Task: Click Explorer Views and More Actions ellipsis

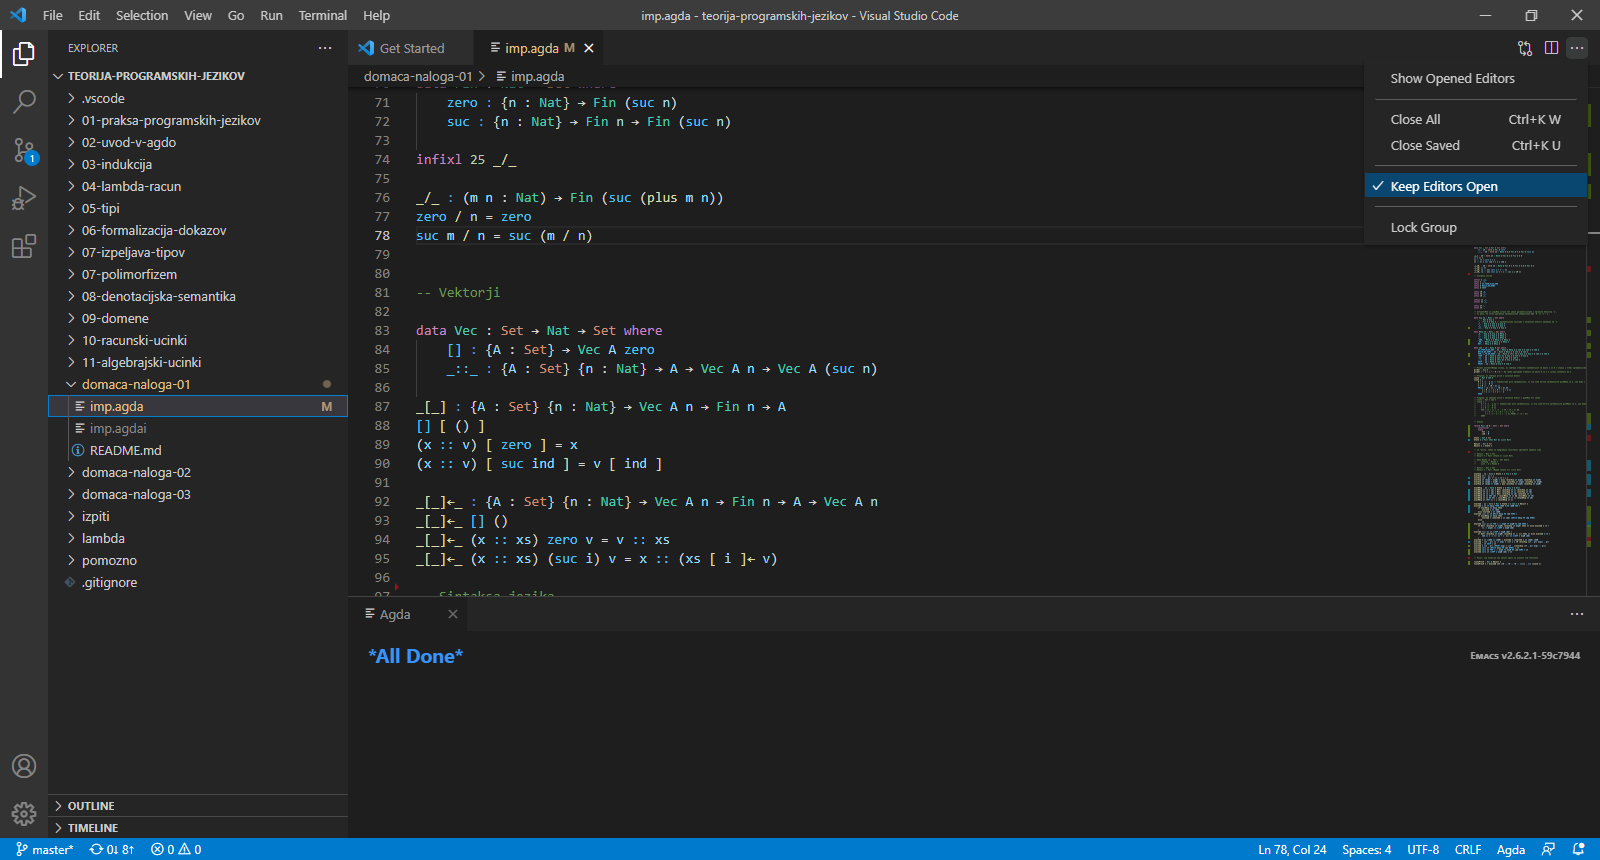Action: pos(325,48)
